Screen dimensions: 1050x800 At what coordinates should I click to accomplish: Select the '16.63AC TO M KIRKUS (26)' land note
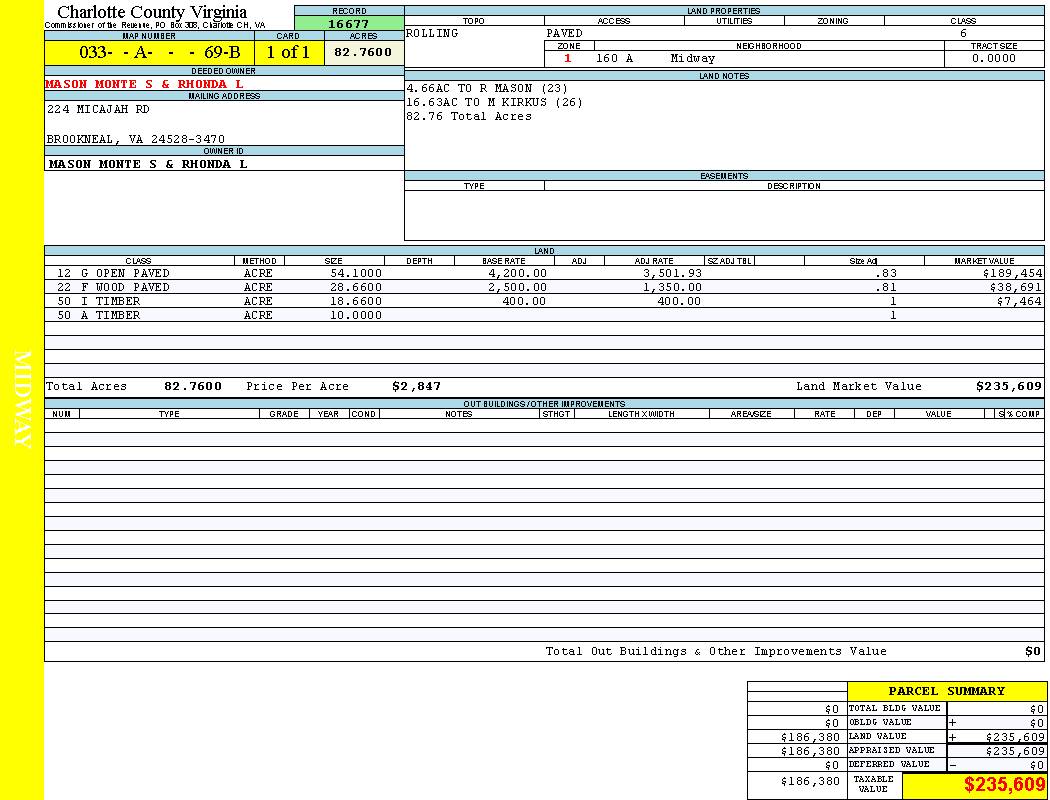[494, 102]
